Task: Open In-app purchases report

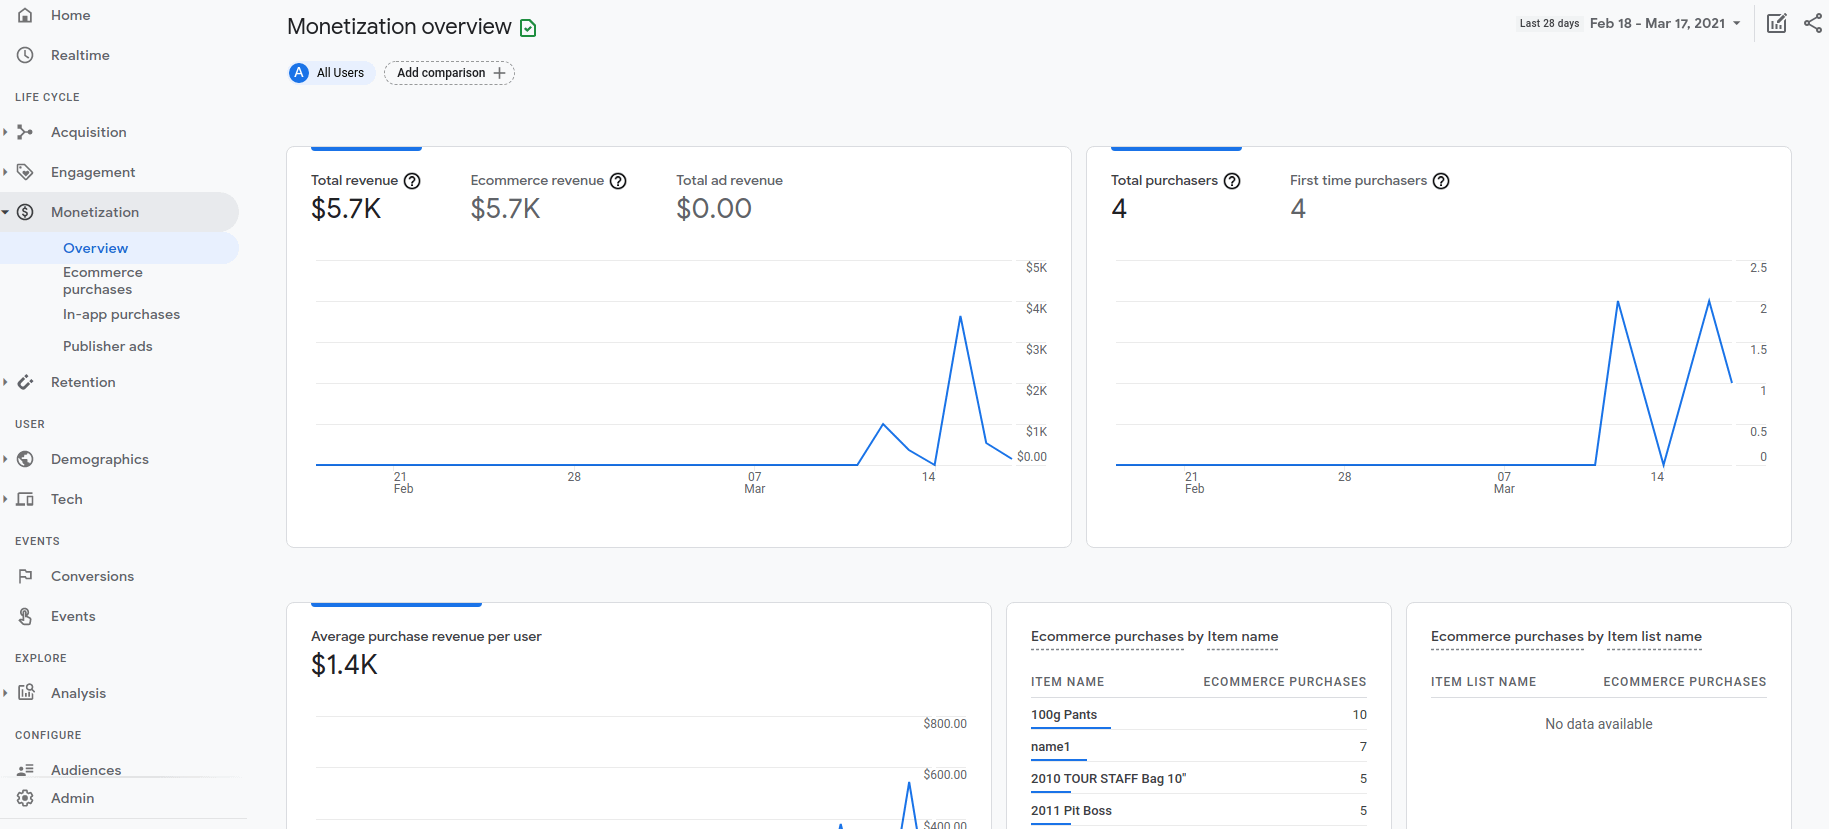Action: point(121,314)
